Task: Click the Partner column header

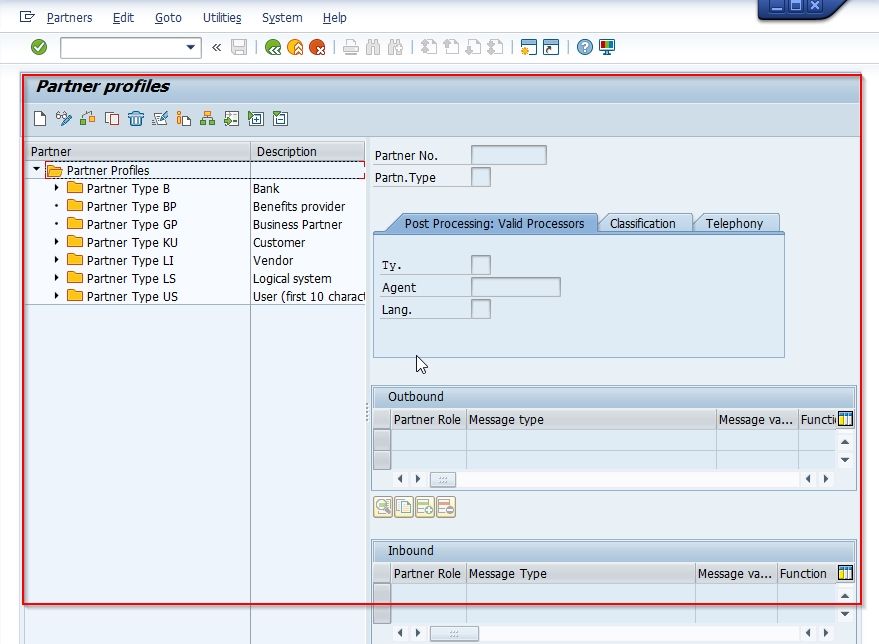Action: pos(138,151)
